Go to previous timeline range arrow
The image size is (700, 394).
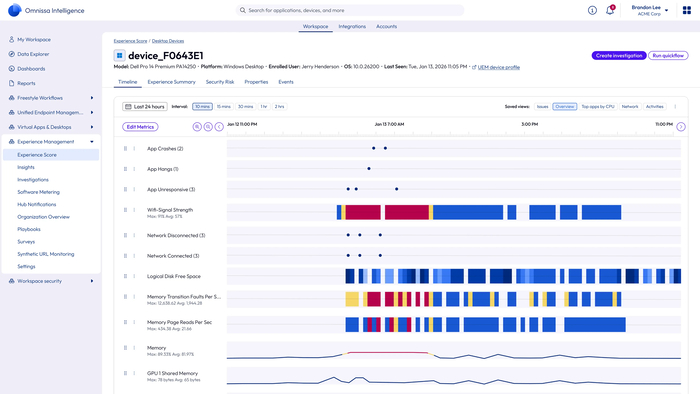click(219, 127)
